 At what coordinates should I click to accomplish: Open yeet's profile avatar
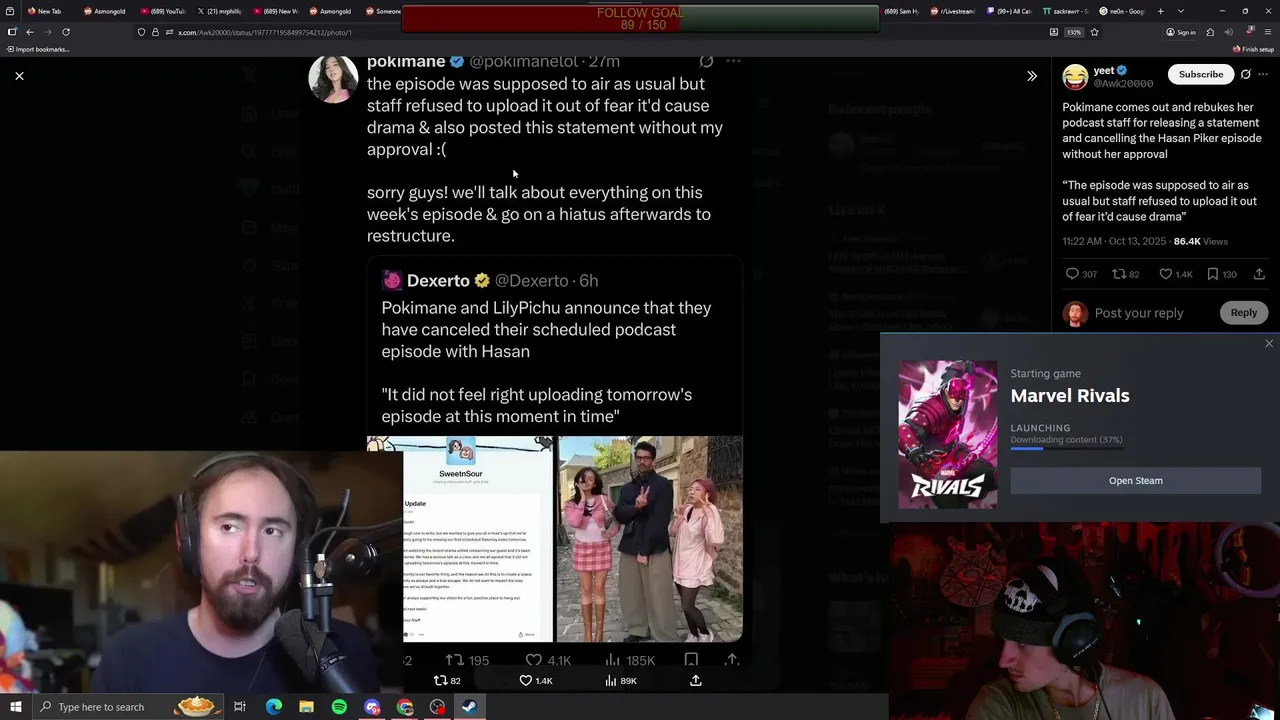pos(1075,76)
